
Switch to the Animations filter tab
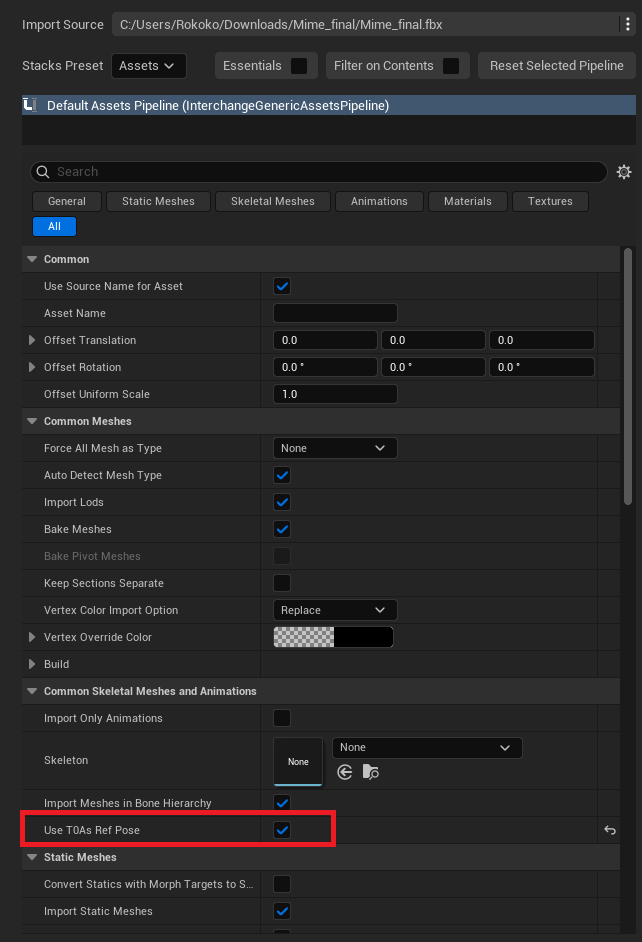coord(379,201)
